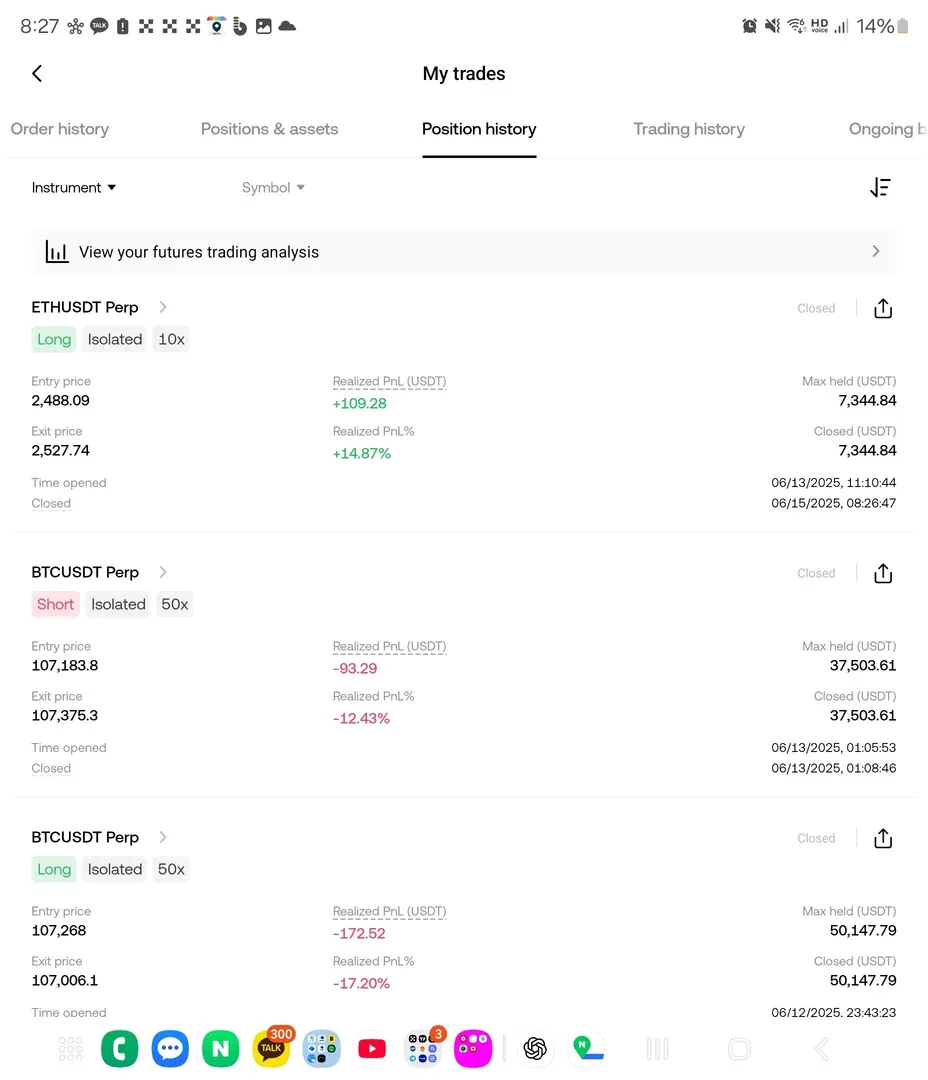Screen dimensions: 928x1080
Task: View your futures trading analysis
Action: pos(464,252)
